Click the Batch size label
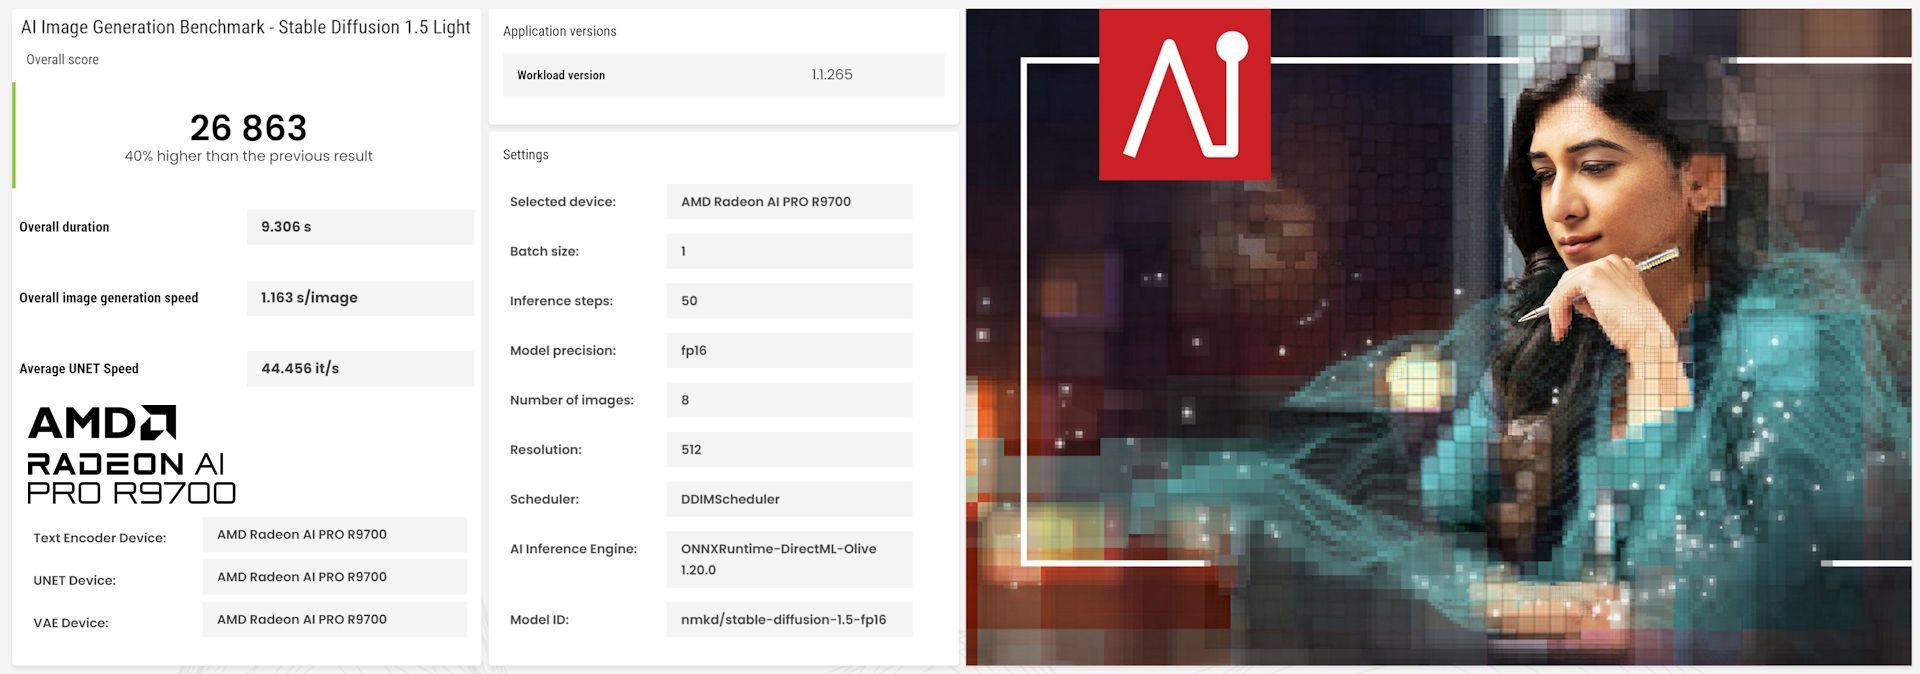 pos(544,251)
